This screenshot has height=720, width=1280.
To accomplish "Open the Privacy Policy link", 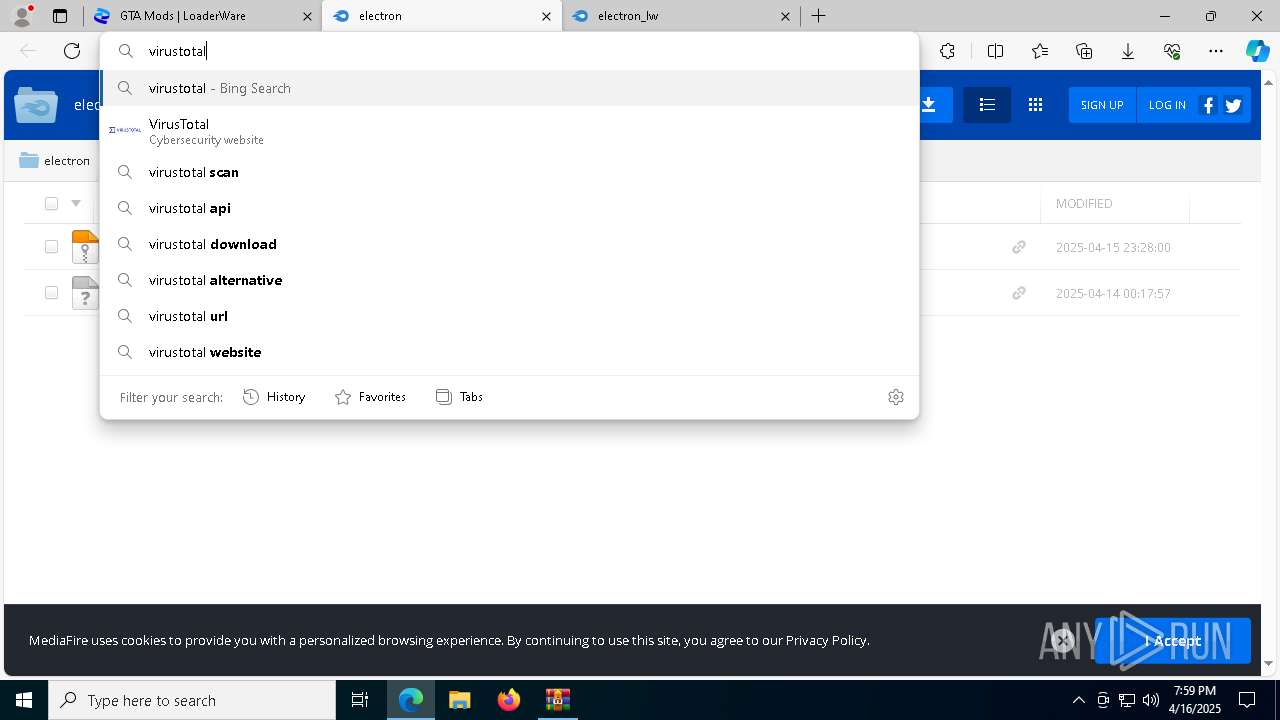I will click(x=826, y=640).
